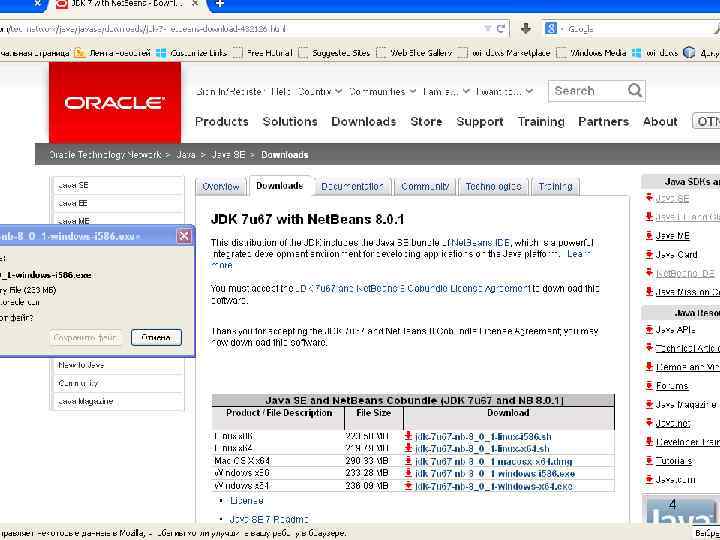The height and width of the screenshot is (540, 720).
Task: Click the Sign In/Register link
Action: [x=230, y=91]
